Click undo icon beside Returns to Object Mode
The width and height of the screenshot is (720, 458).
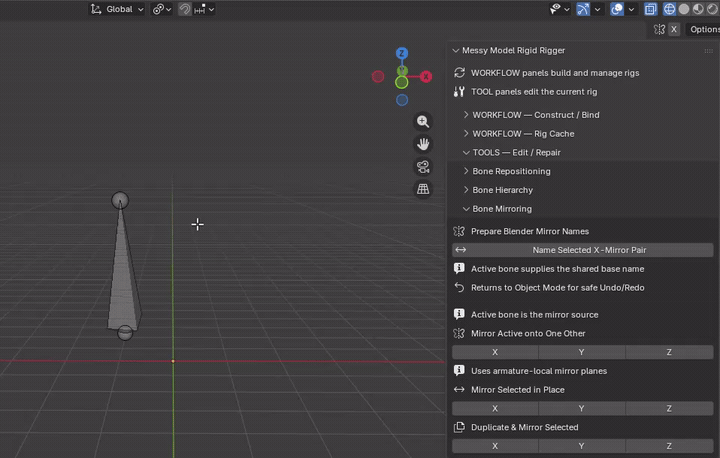(459, 288)
